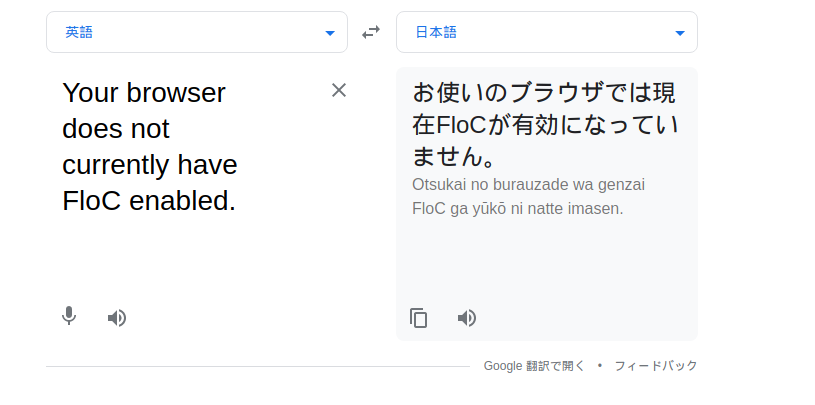This screenshot has width=815, height=405.
Task: Expand target language arrow beside 日本語
Action: [680, 33]
